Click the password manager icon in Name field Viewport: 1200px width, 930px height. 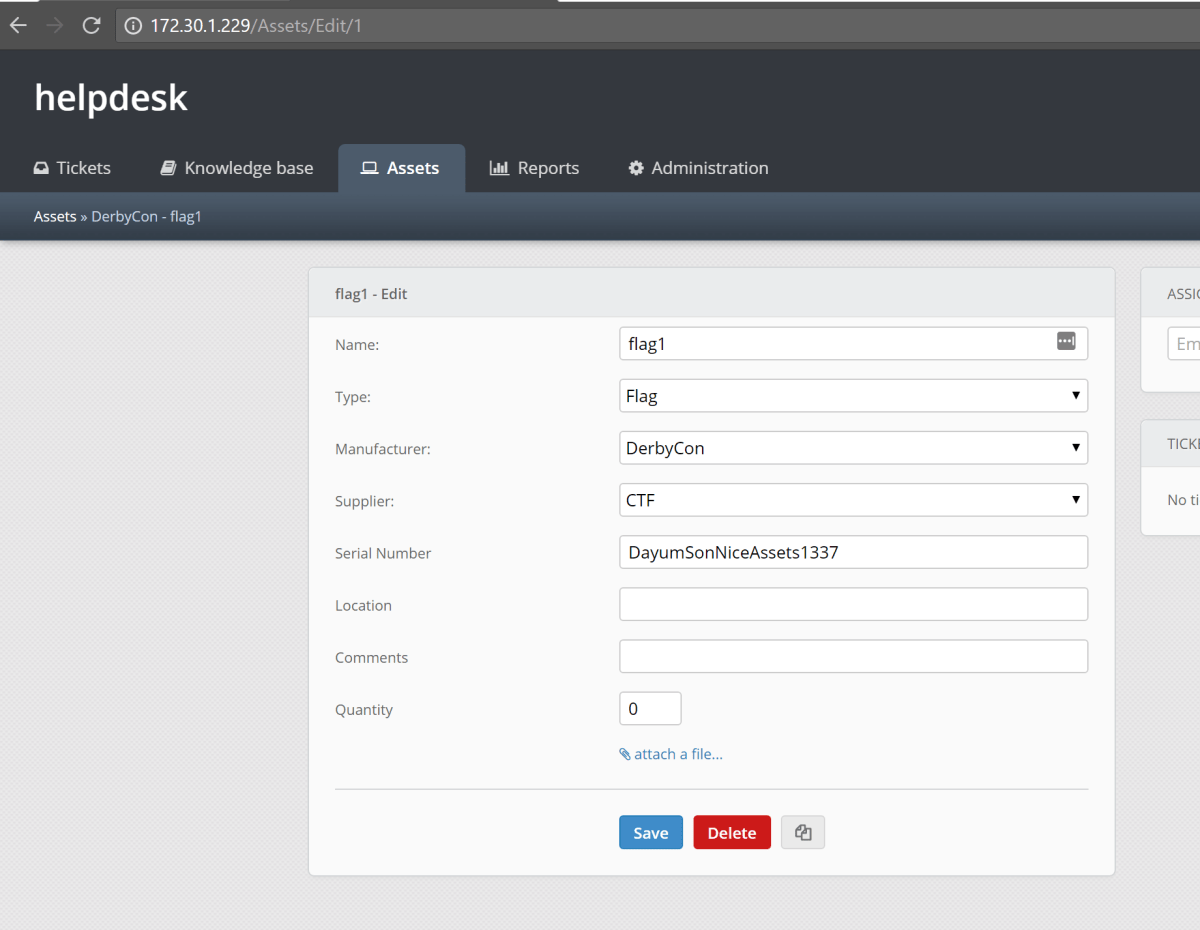click(1066, 342)
